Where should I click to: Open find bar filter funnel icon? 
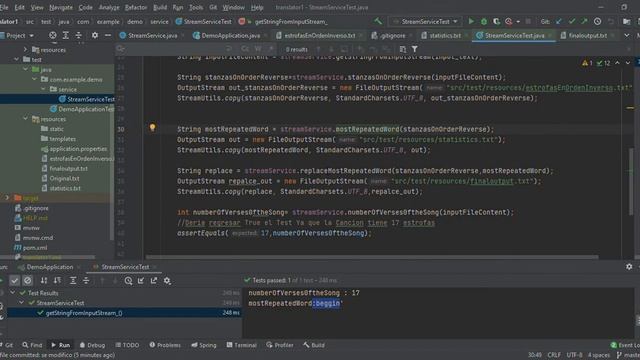point(415,49)
